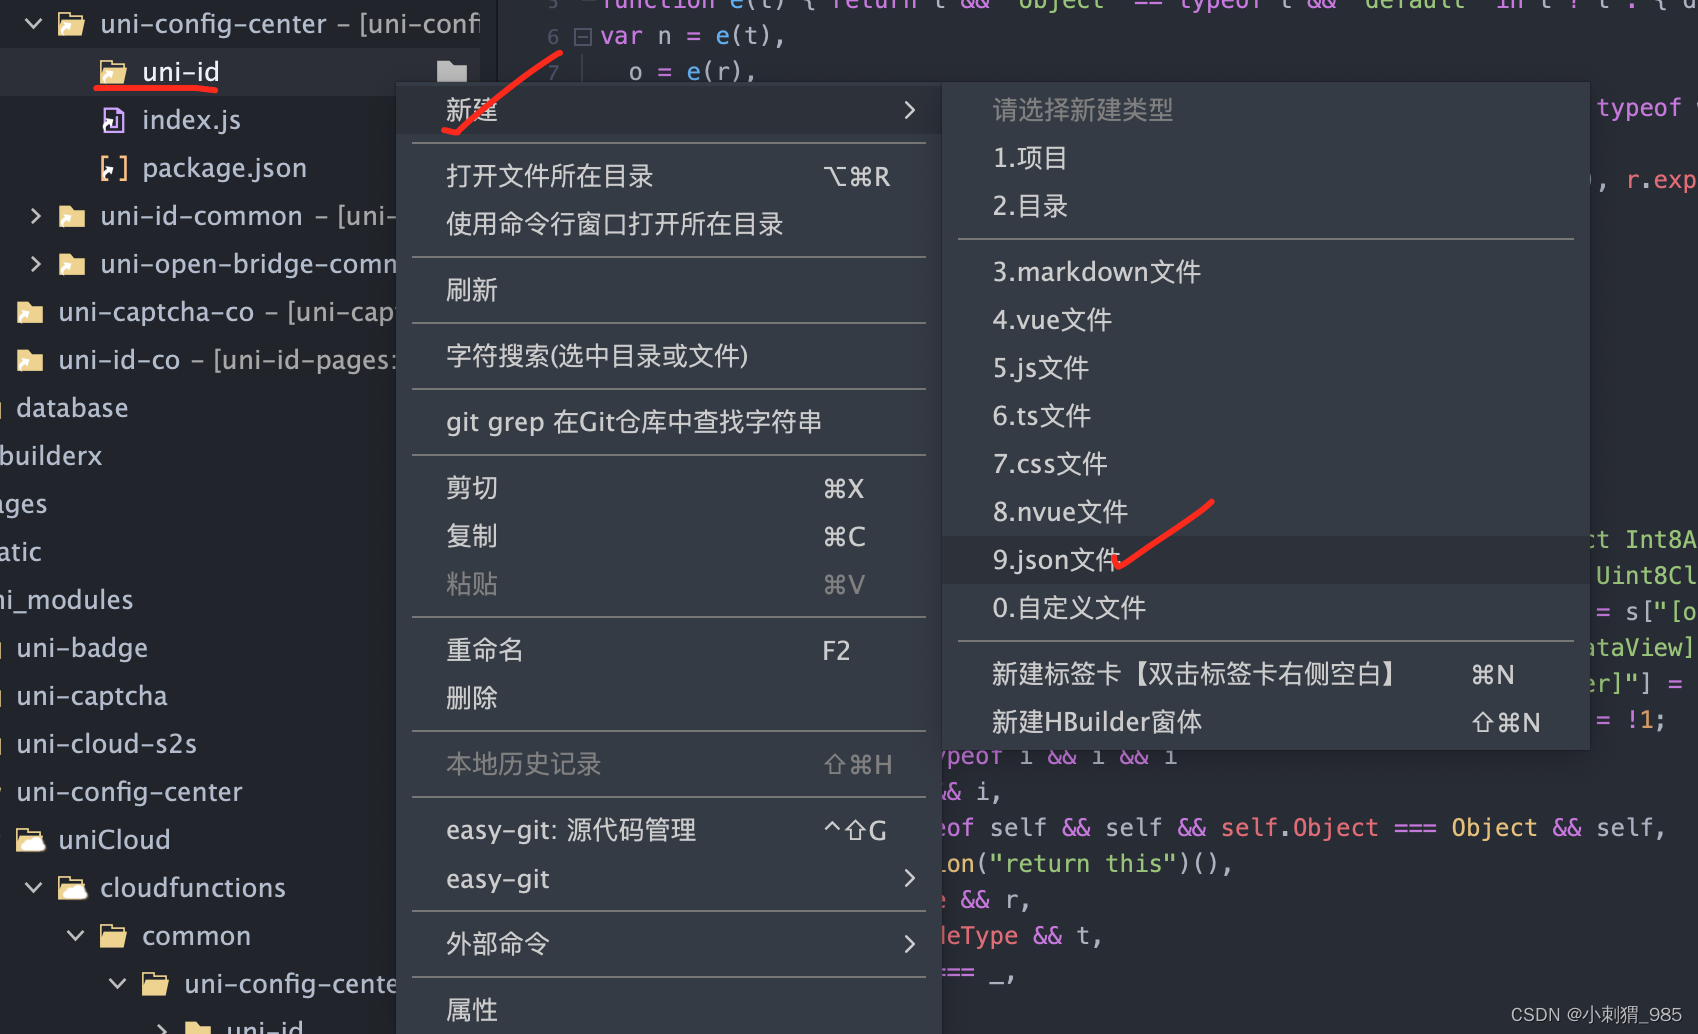
Task: Select 复制 menu entry
Action: [x=669, y=536]
